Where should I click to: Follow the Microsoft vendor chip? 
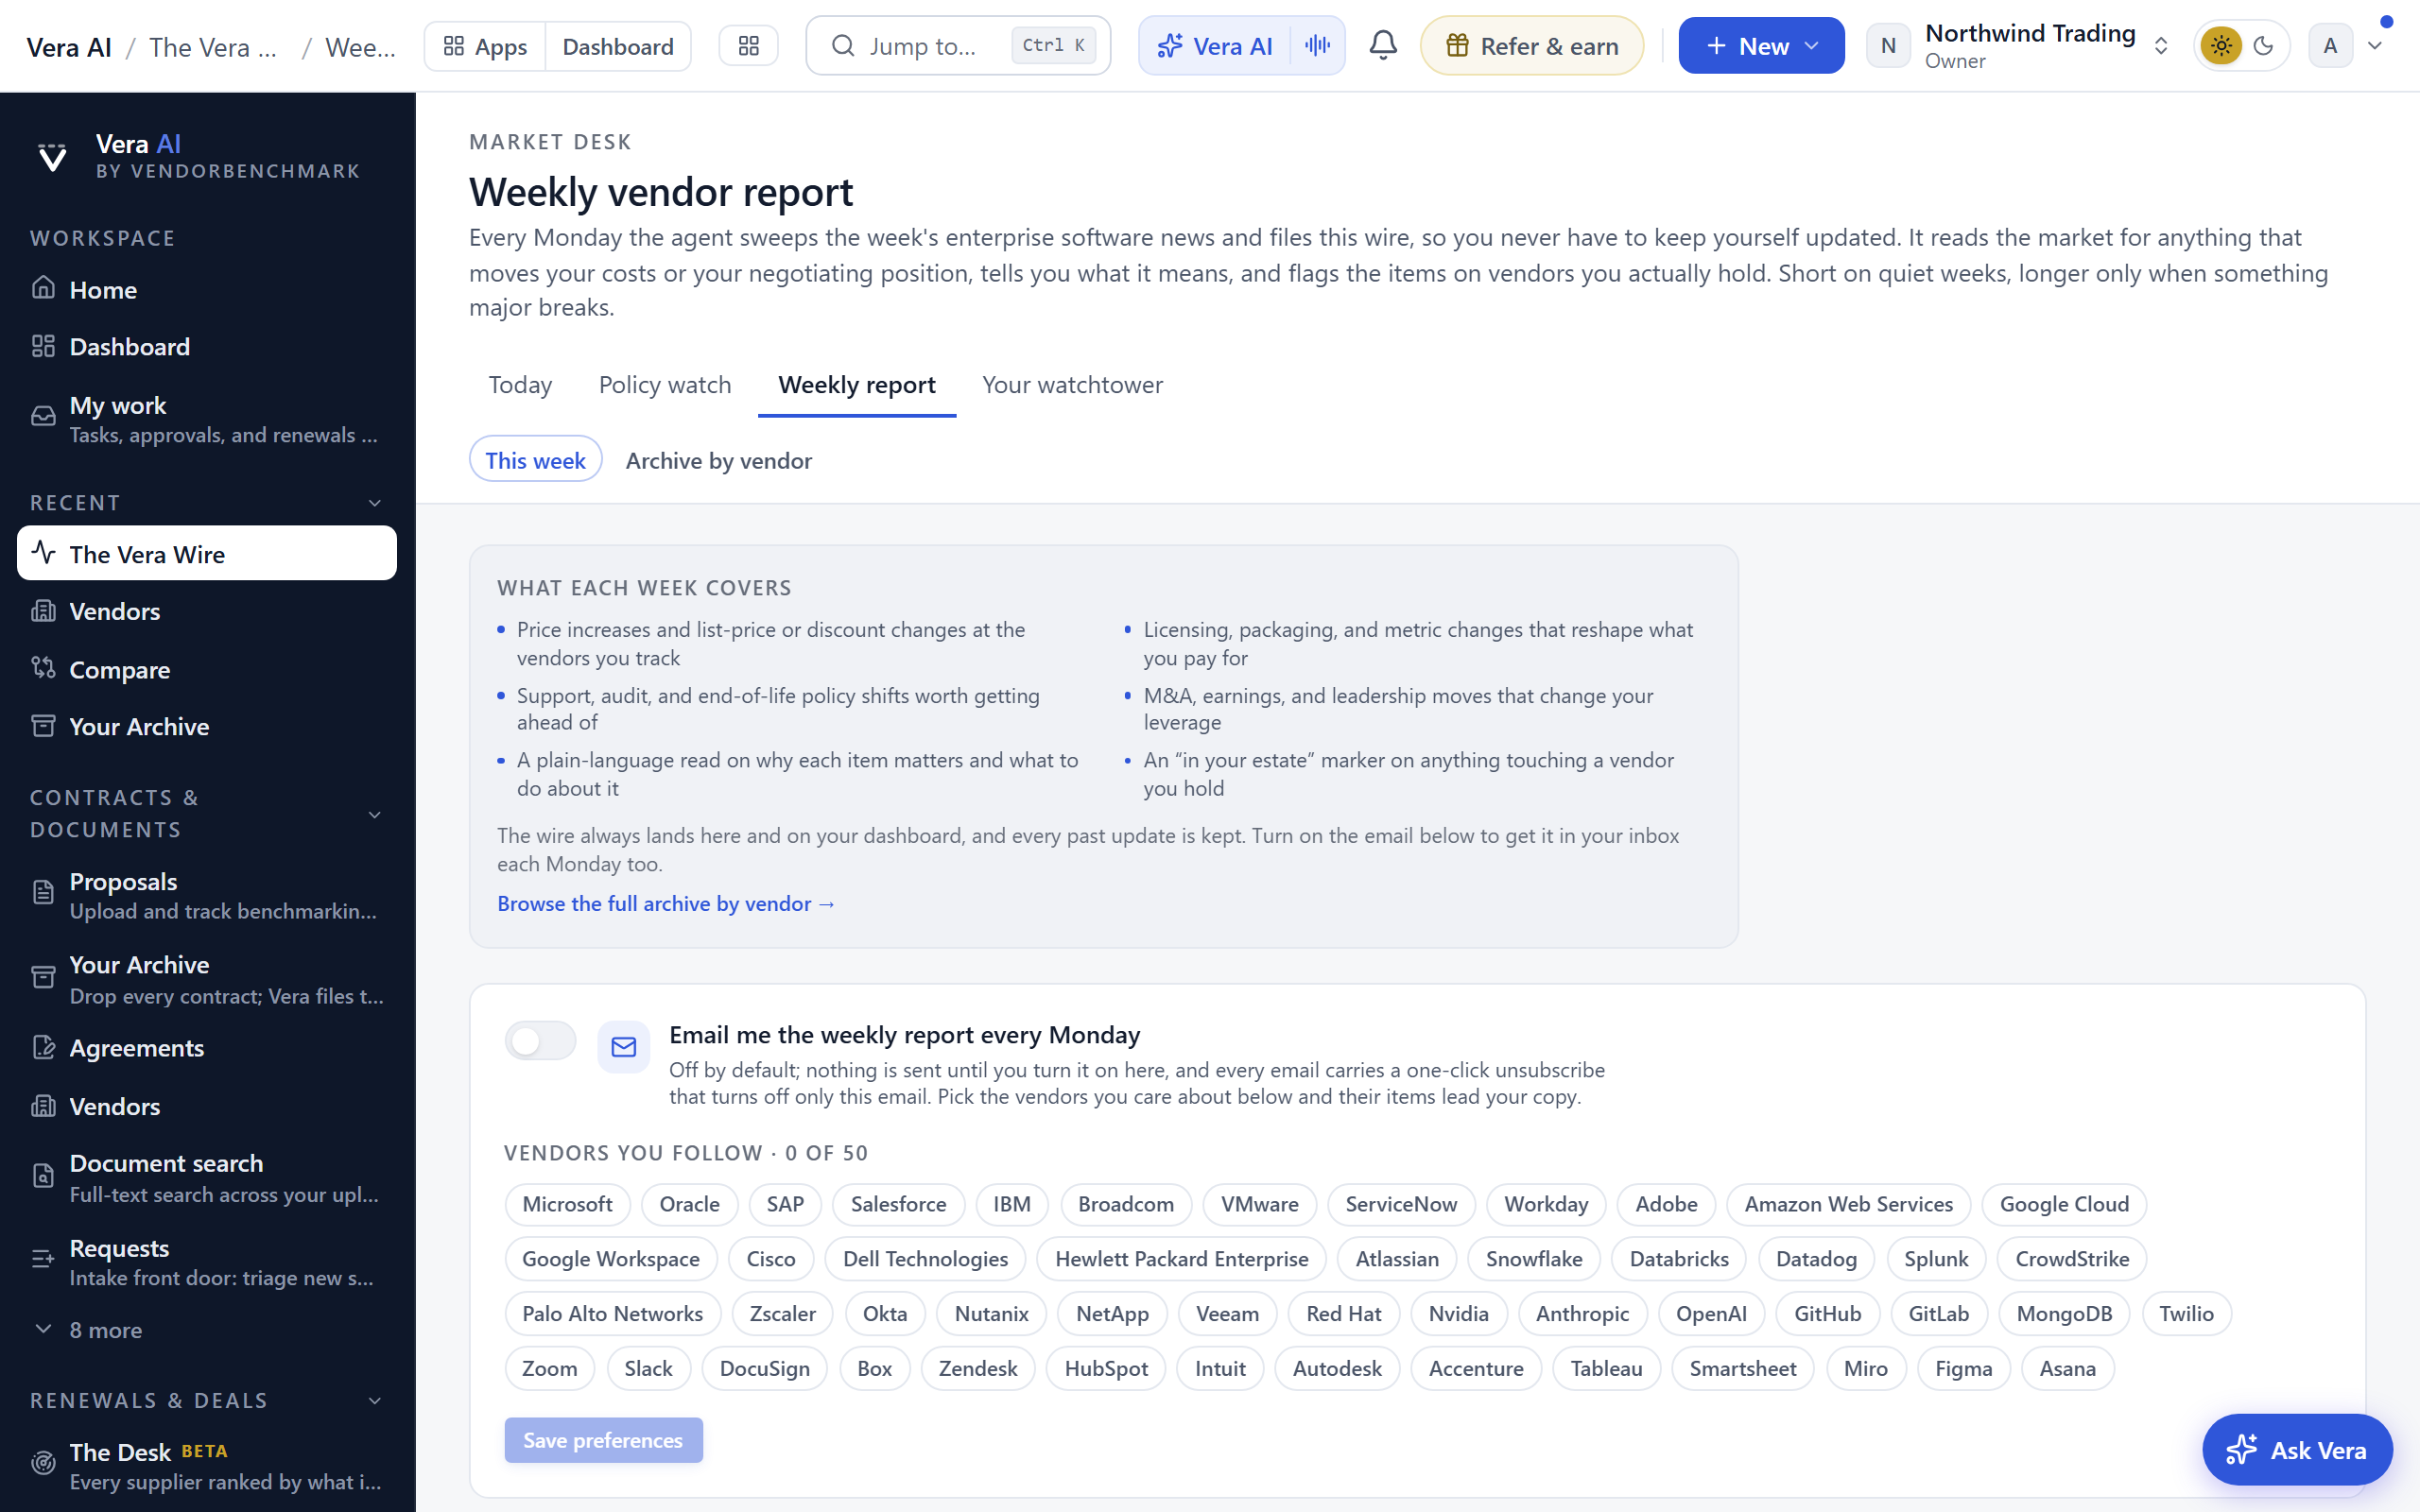[x=567, y=1204]
